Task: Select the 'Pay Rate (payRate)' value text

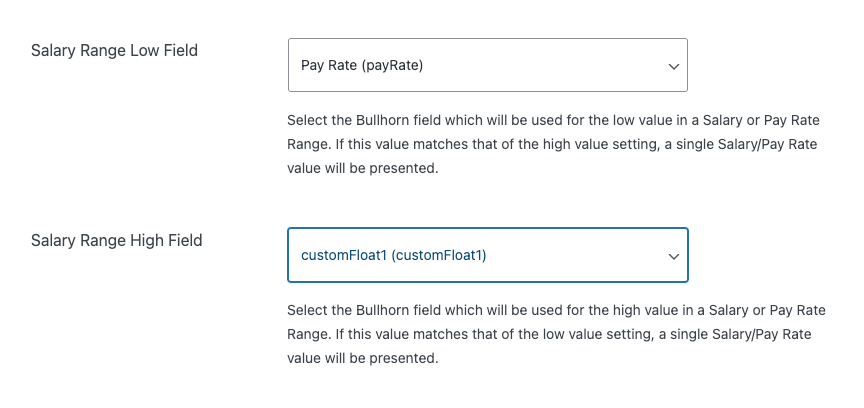Action: (x=362, y=66)
